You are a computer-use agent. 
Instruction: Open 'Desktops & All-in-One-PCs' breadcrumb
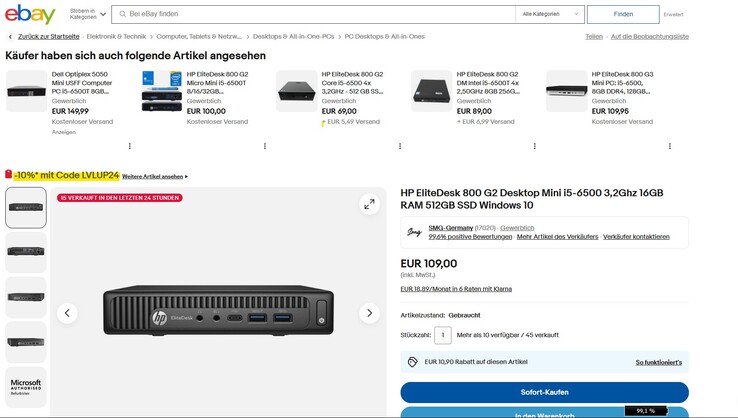point(293,36)
